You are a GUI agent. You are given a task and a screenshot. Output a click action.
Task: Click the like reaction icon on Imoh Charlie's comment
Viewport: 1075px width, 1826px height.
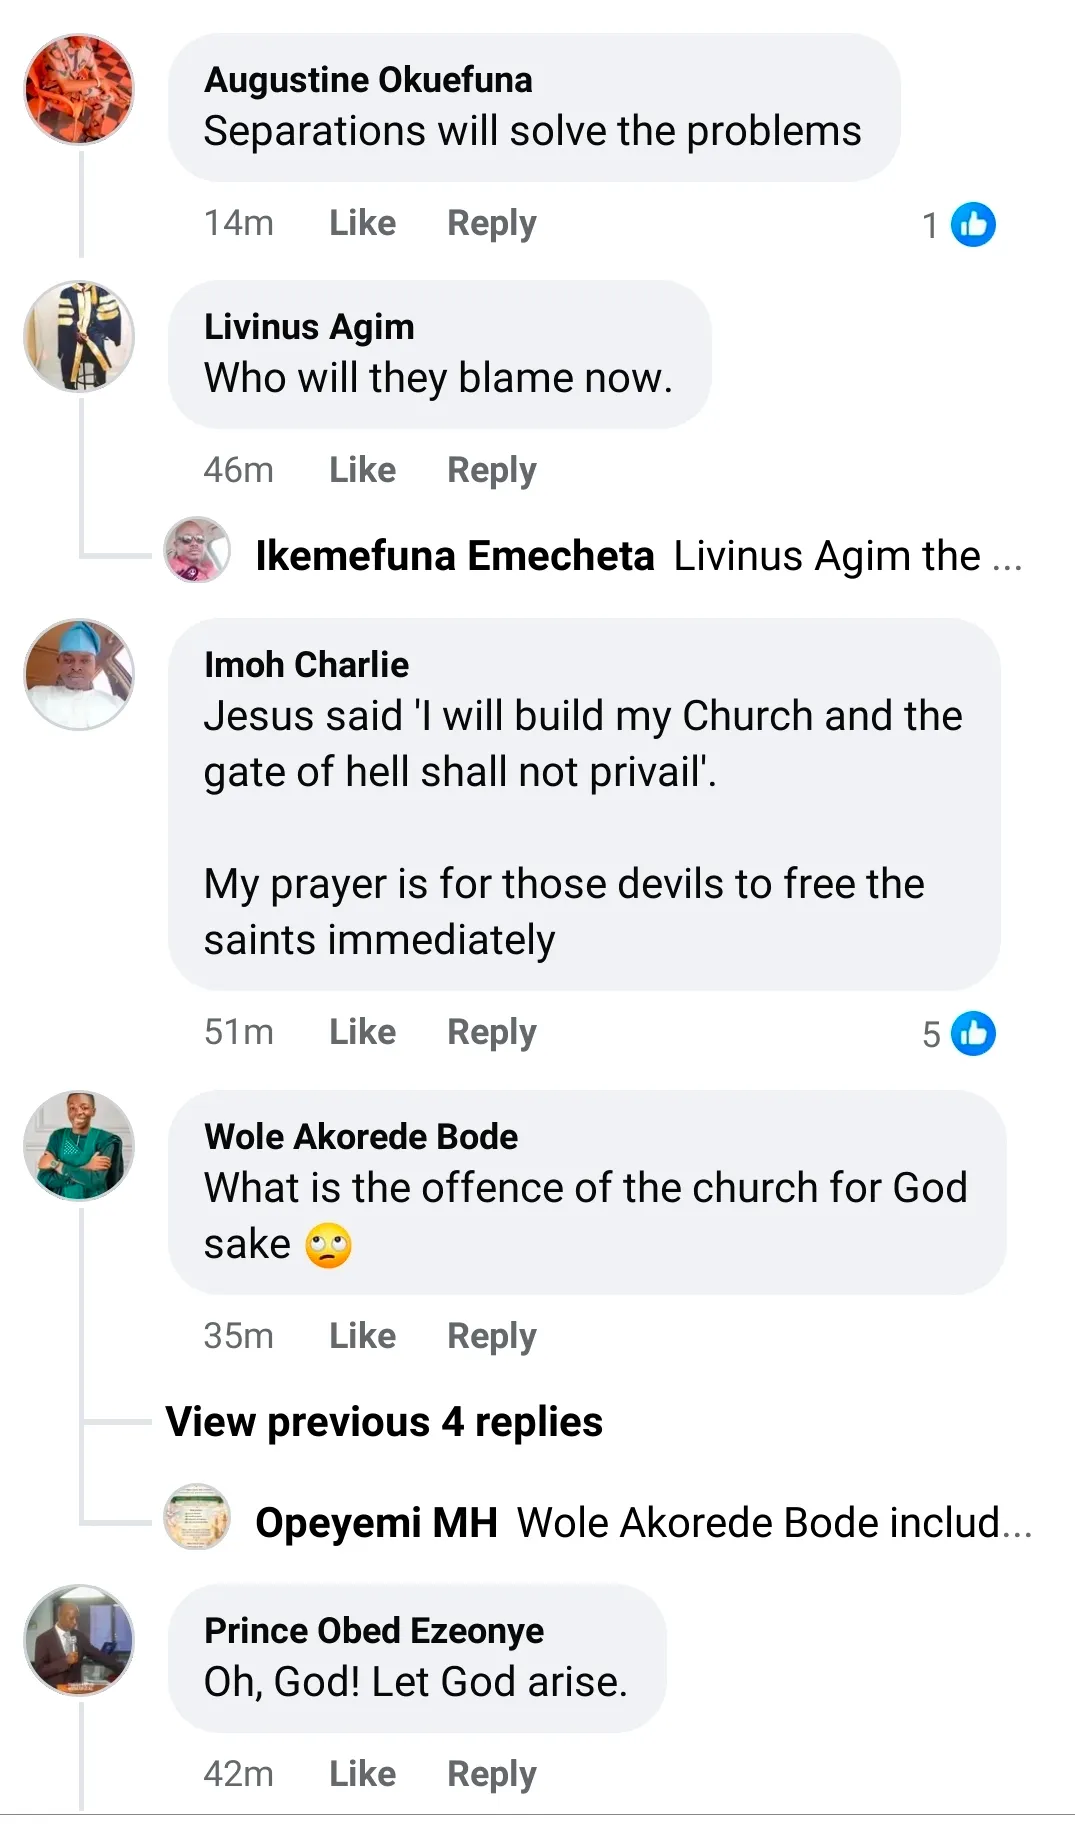point(973,1033)
